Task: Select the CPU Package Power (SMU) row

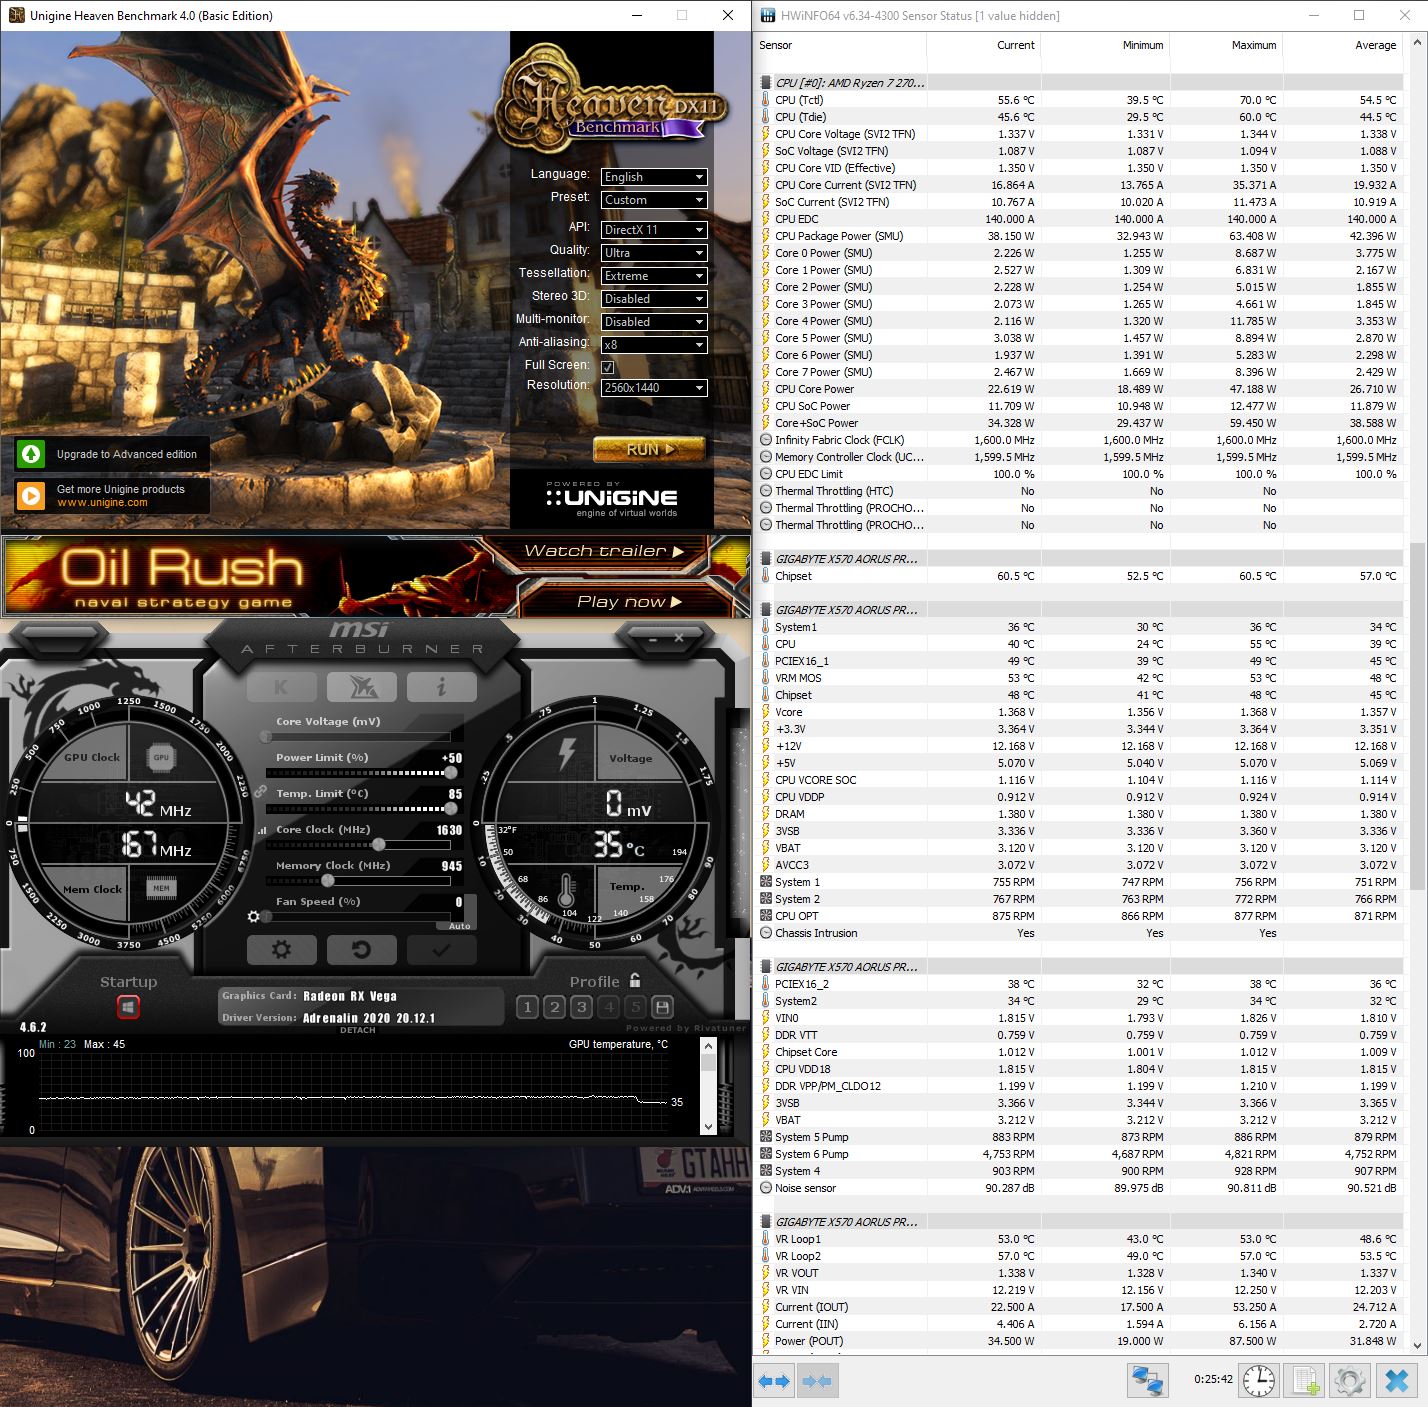Action: pos(1079,236)
